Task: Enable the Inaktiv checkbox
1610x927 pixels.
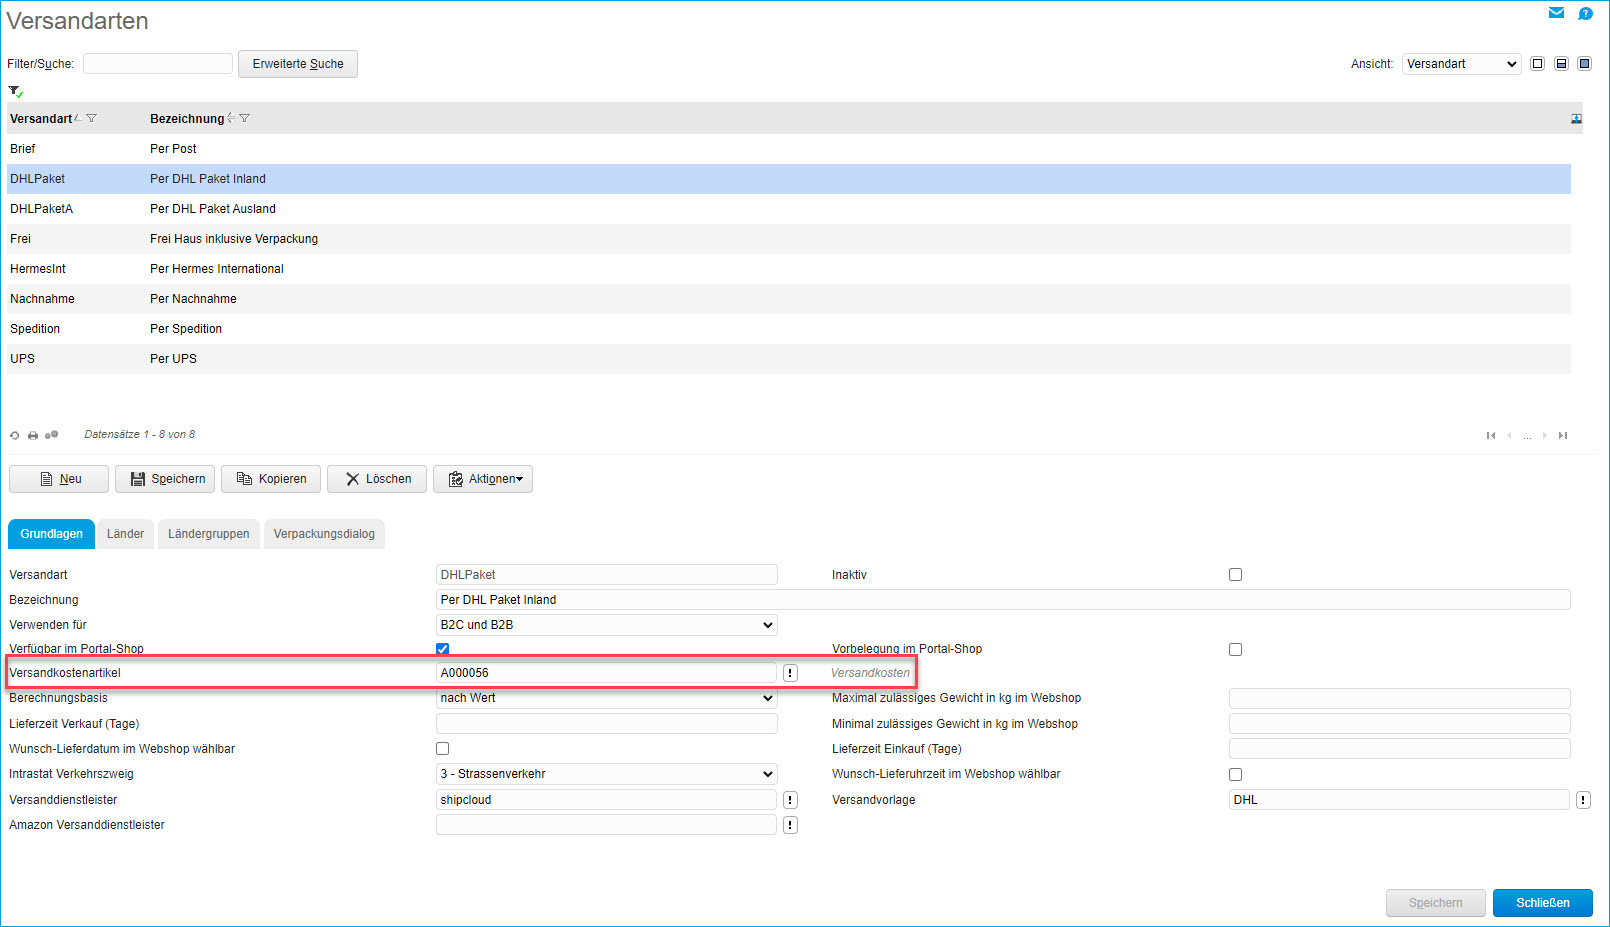Action: tap(1235, 575)
